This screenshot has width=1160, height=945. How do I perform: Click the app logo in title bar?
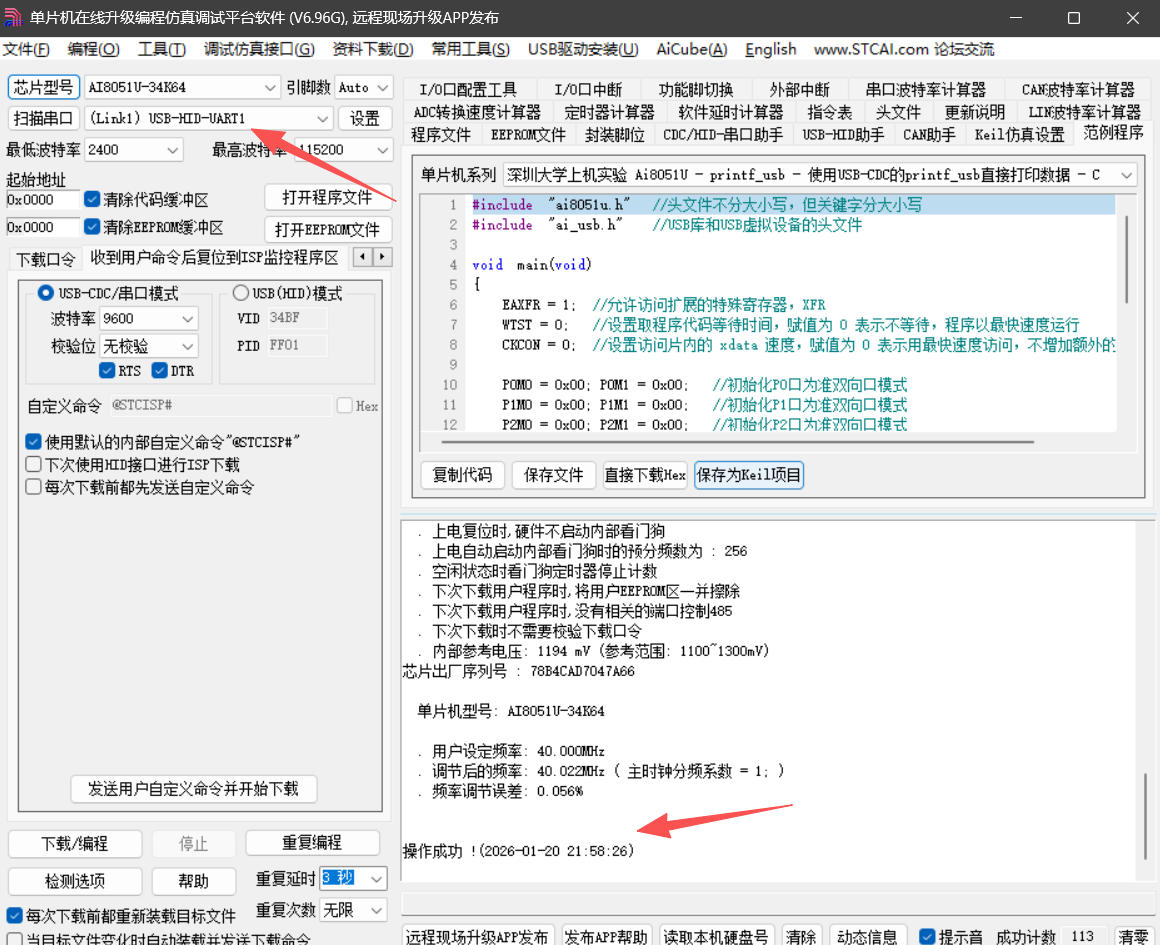click(x=14, y=18)
